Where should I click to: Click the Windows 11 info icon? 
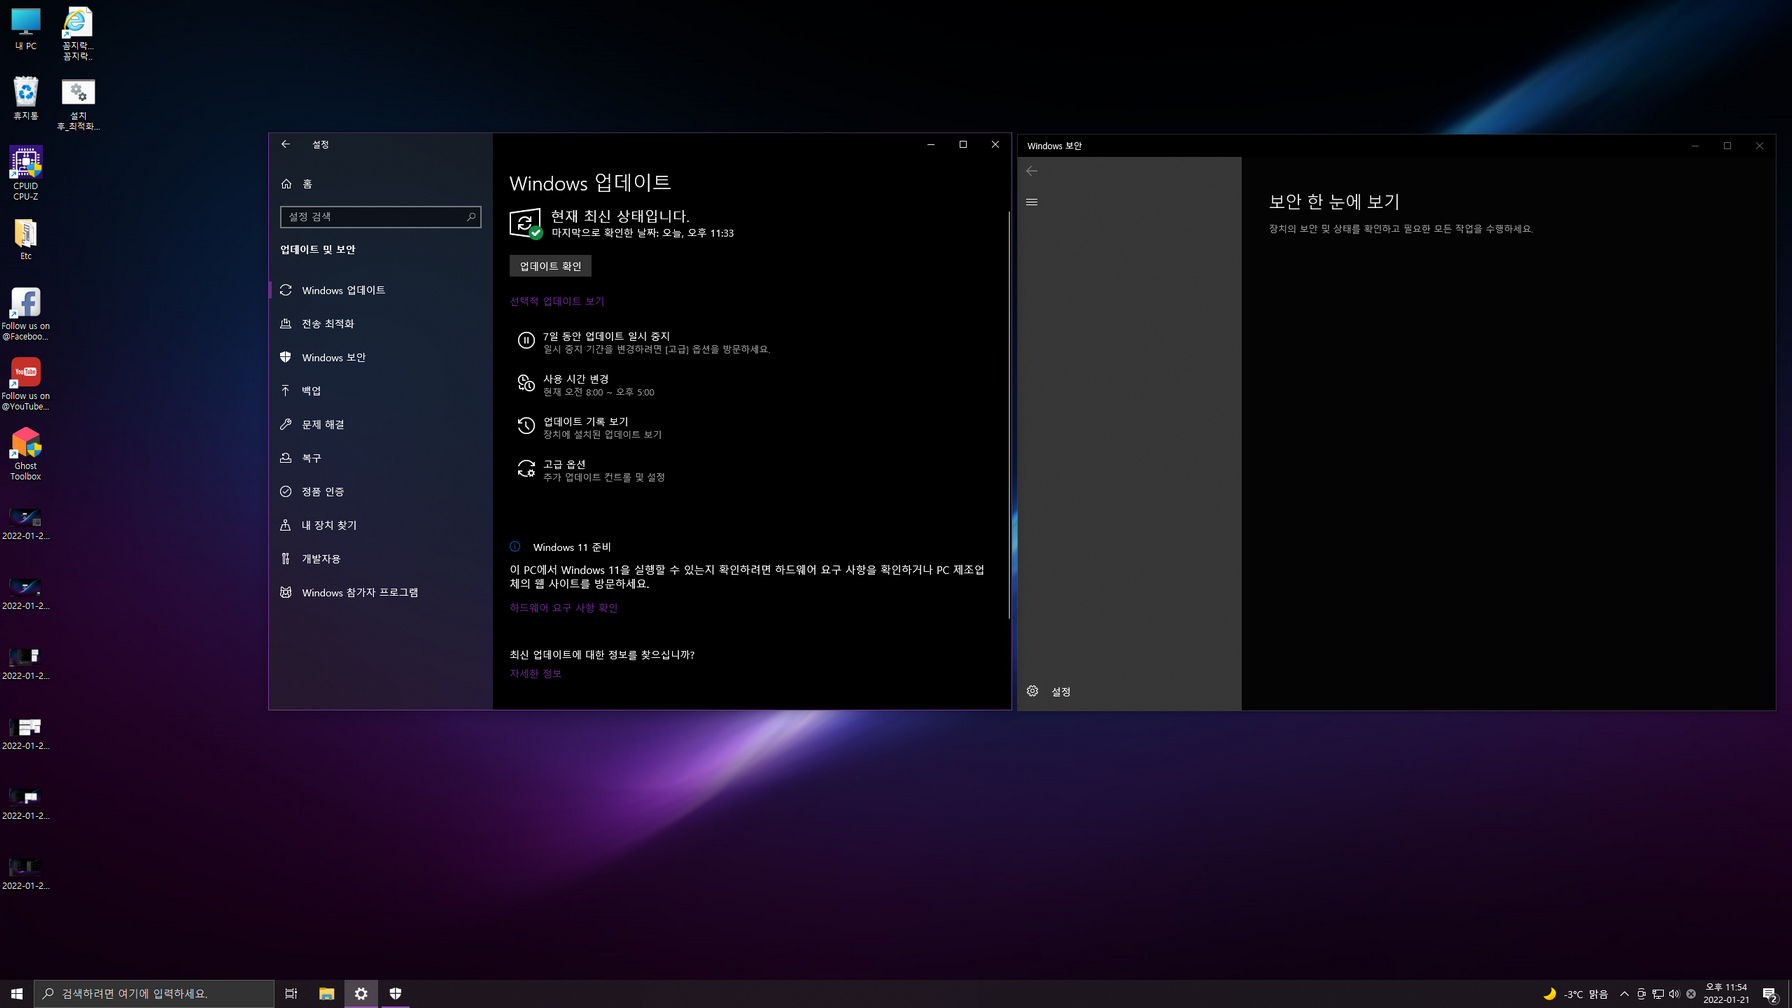coord(515,547)
